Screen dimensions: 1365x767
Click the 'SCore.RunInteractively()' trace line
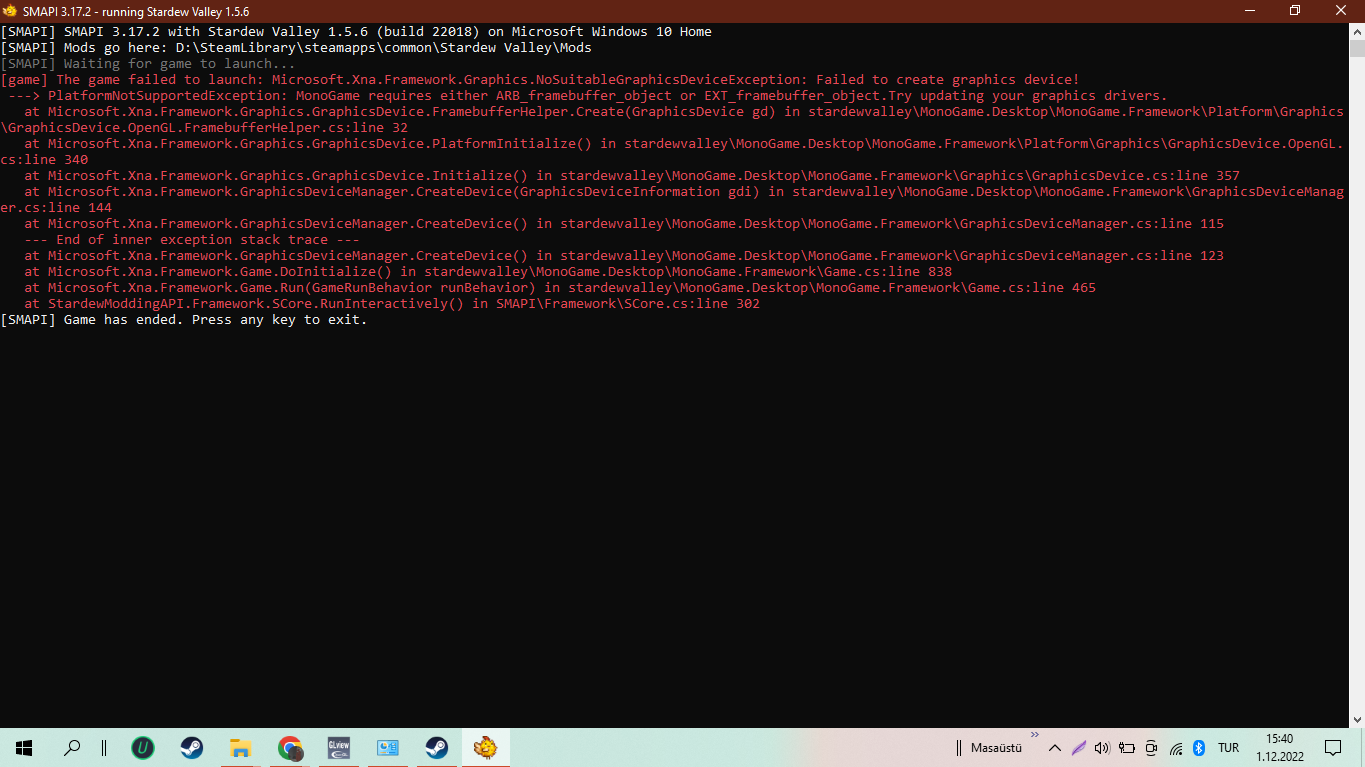point(392,304)
